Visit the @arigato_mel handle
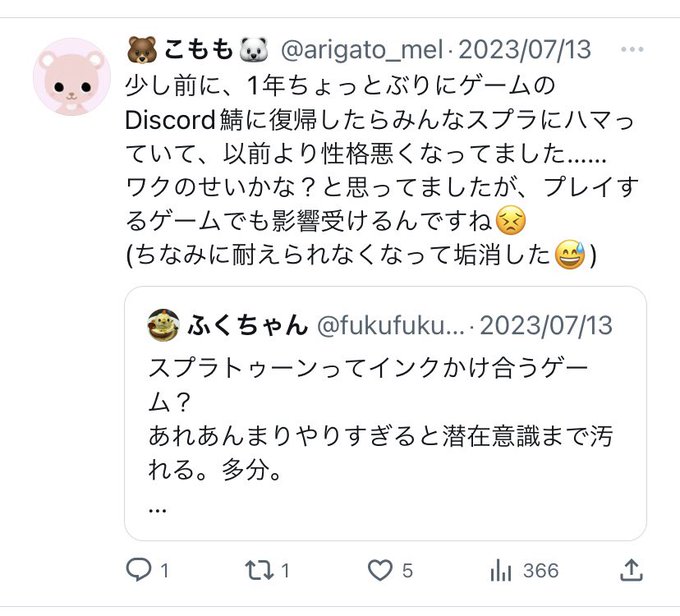The height and width of the screenshot is (616, 680). 362,49
